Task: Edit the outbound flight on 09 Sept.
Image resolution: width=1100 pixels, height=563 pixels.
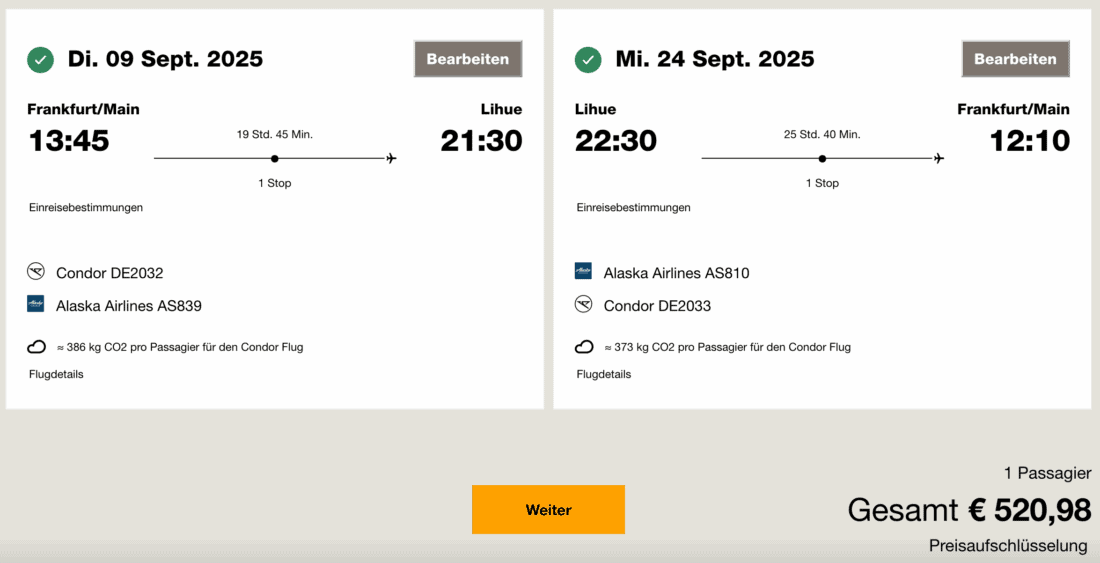Action: click(468, 59)
